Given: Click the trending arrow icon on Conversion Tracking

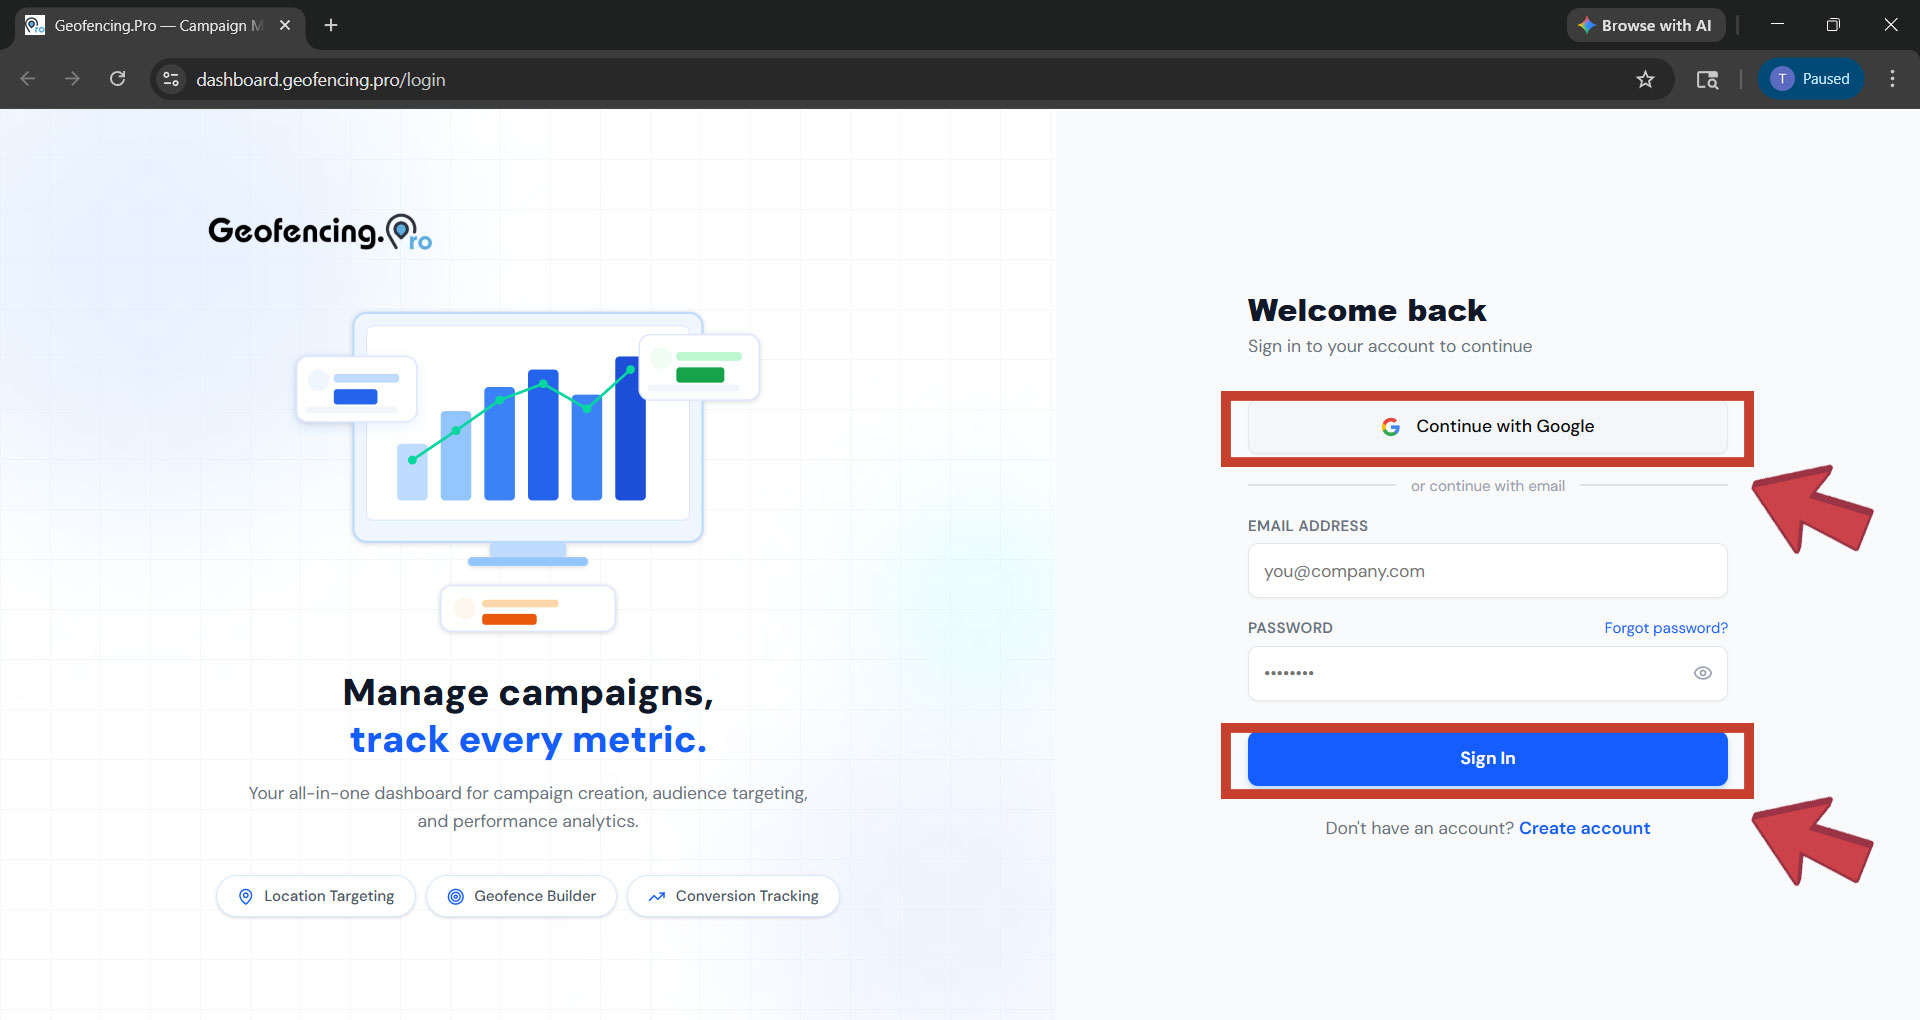Looking at the screenshot, I should pos(657,896).
